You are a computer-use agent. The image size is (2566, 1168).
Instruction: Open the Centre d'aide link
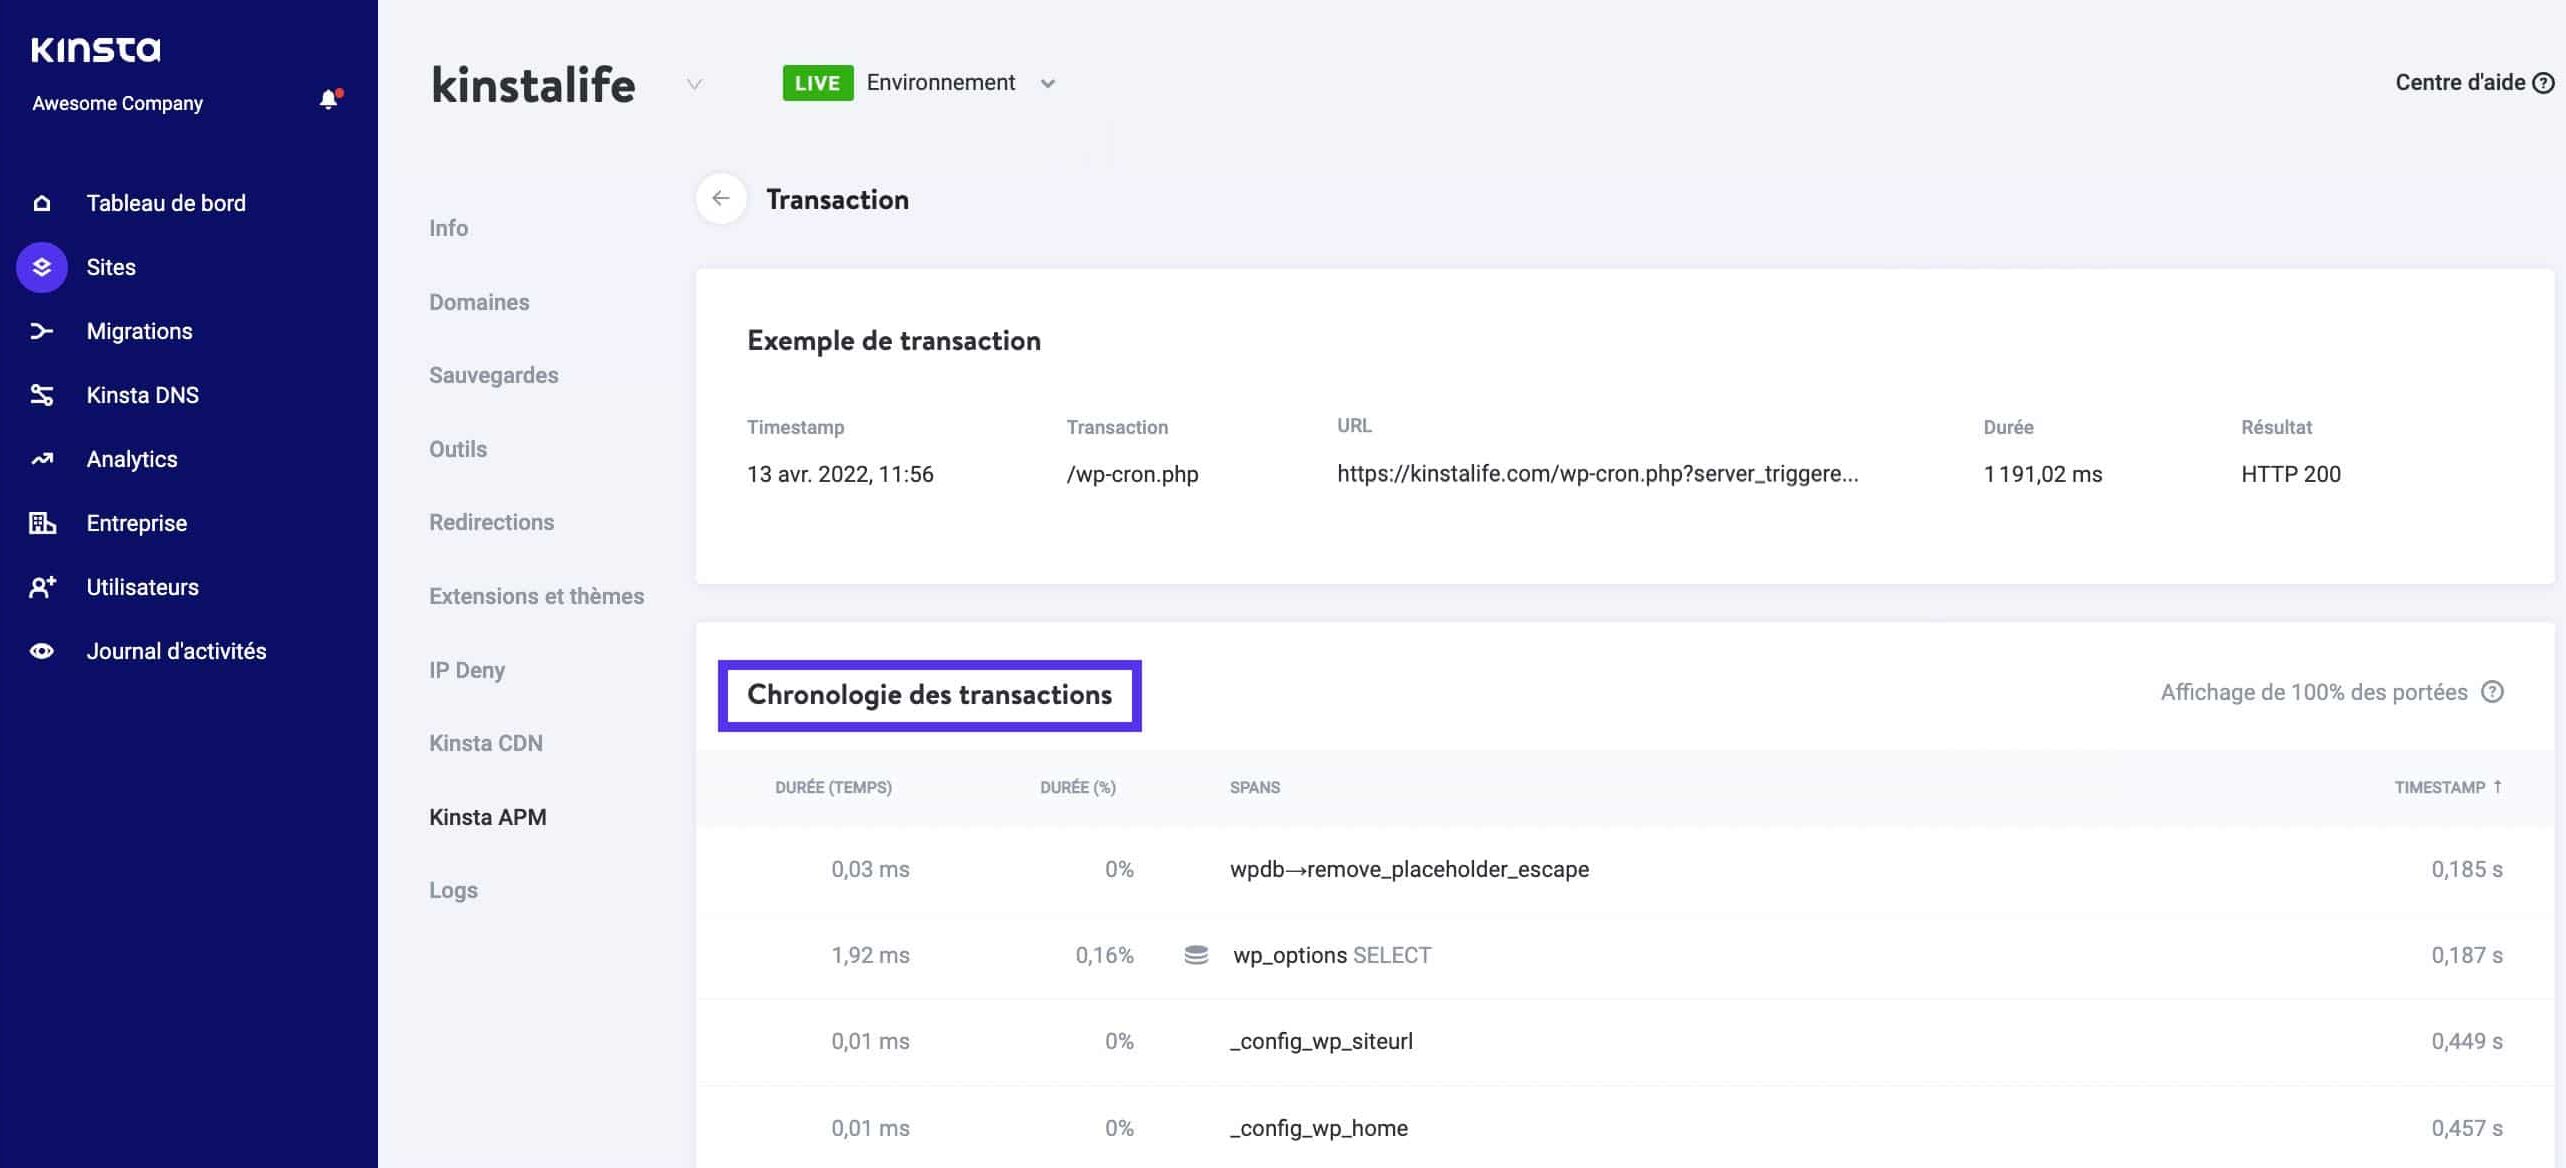[2459, 83]
